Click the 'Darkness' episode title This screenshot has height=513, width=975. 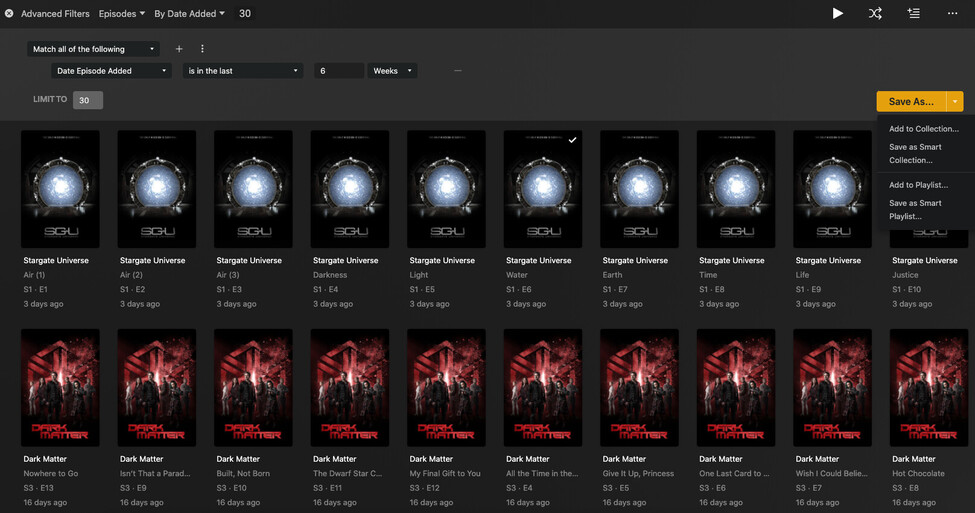click(x=330, y=275)
